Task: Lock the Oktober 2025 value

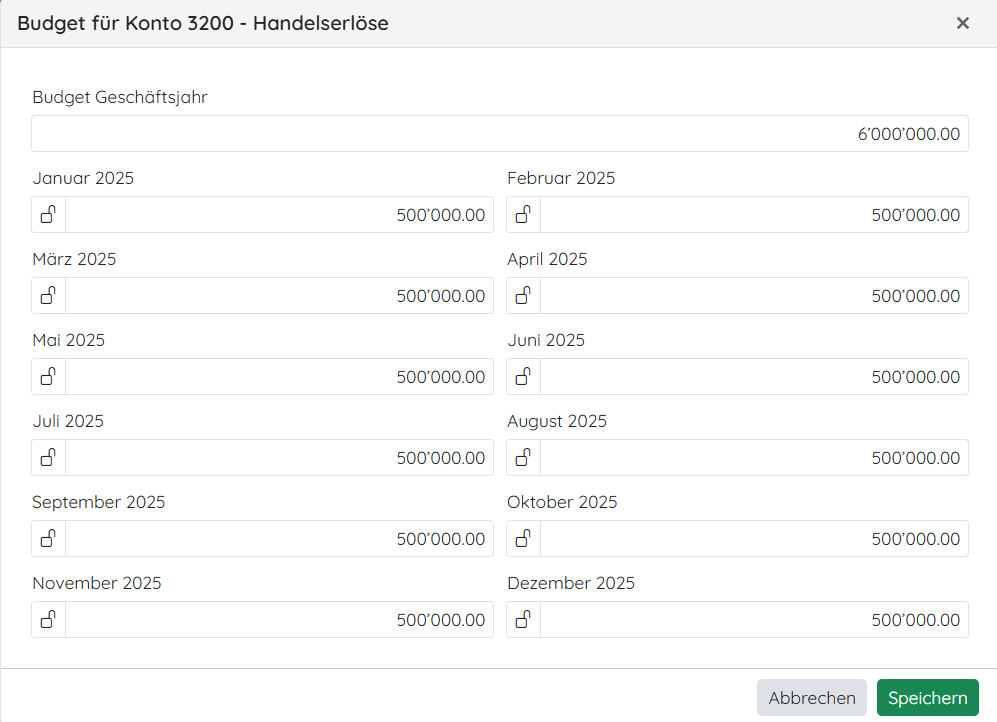Action: 523,538
